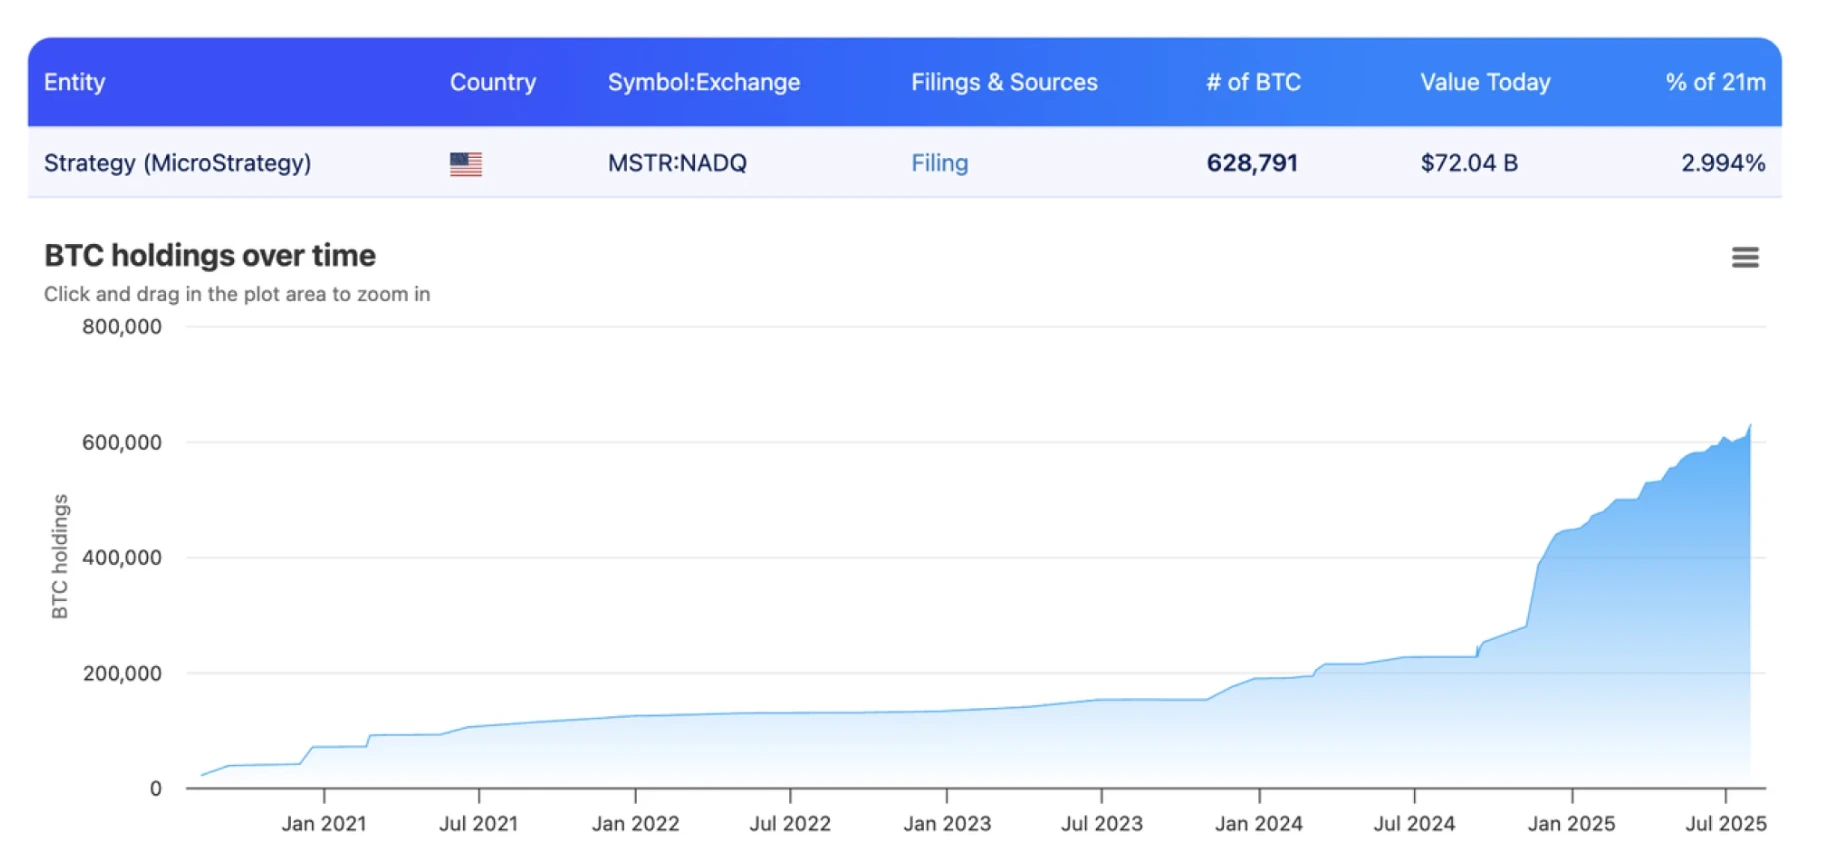Viewport: 1821px width, 867px height.
Task: Click the Jul 2025 x-axis tick label
Action: pyautogui.click(x=1725, y=824)
